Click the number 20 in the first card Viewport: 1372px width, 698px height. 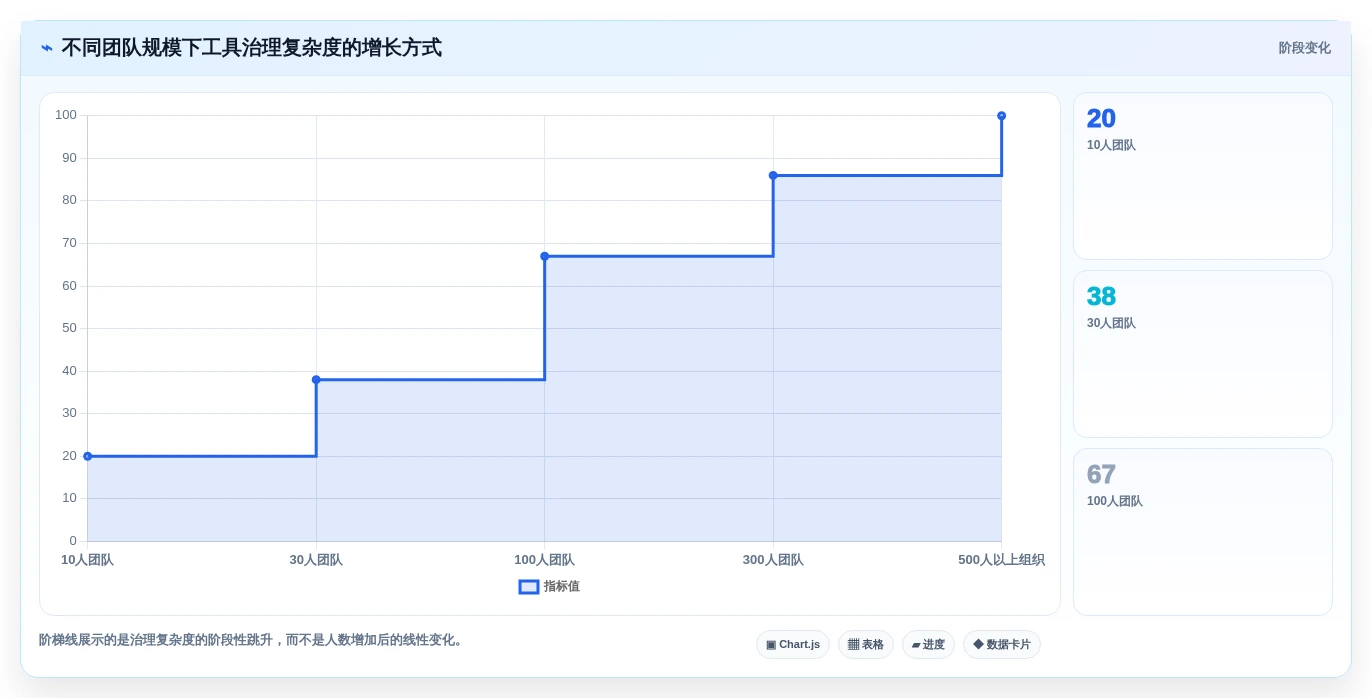click(1101, 119)
